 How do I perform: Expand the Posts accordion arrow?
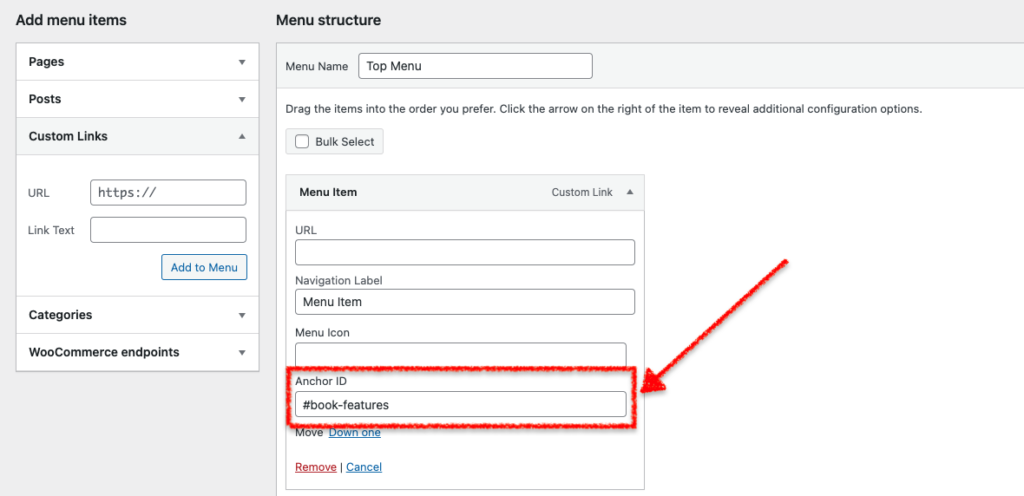241,100
